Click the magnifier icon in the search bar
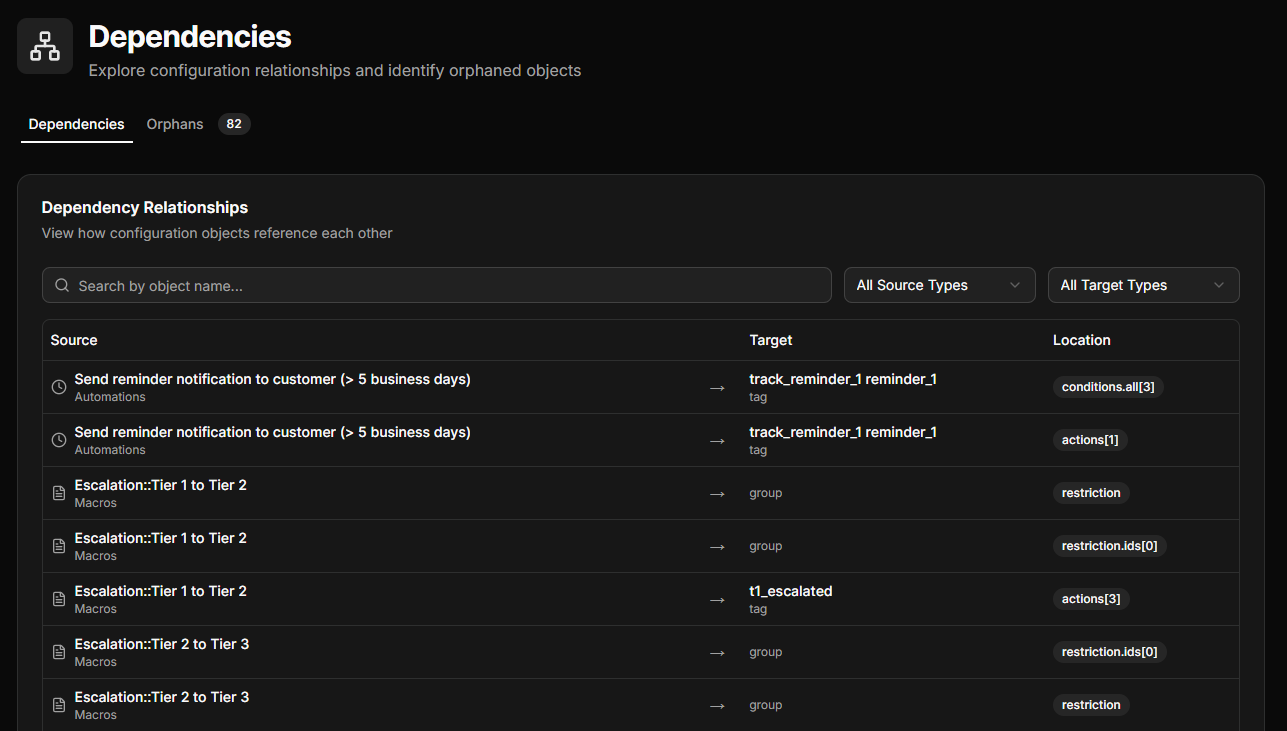This screenshot has height=731, width=1287. pyautogui.click(x=61, y=285)
